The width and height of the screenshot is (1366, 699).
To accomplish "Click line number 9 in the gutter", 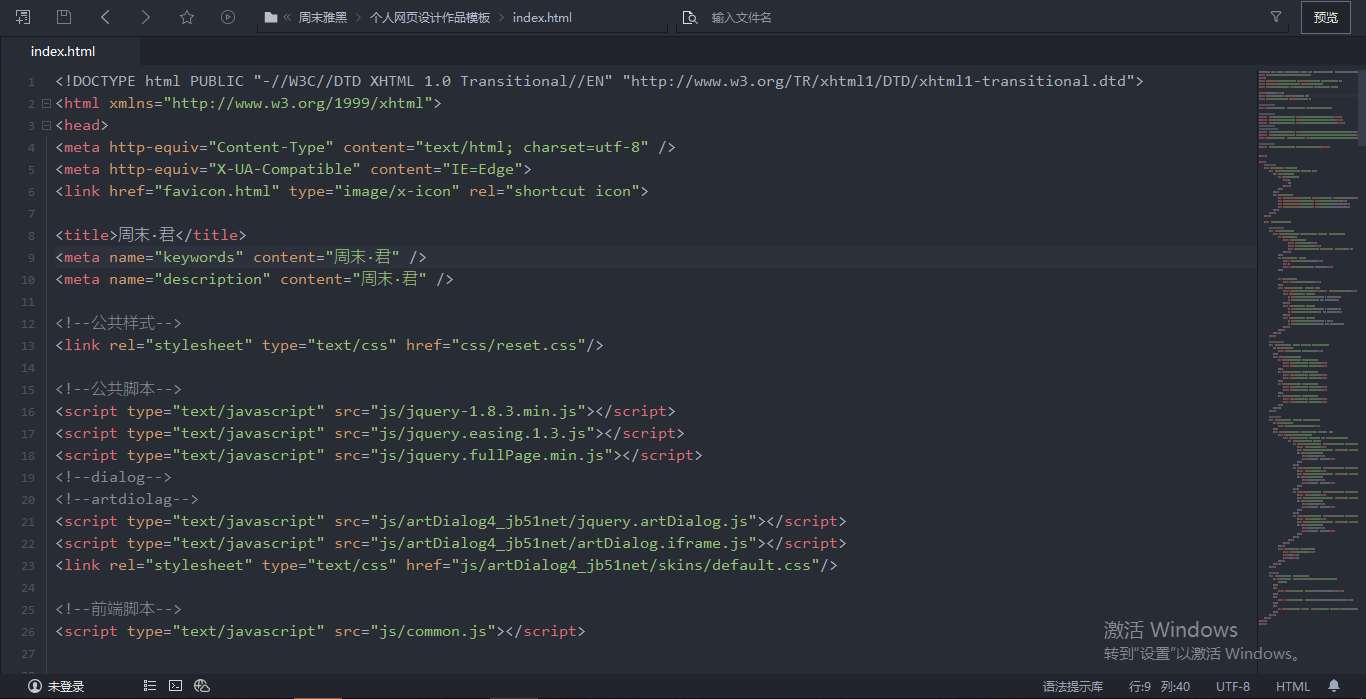I will pyautogui.click(x=31, y=257).
